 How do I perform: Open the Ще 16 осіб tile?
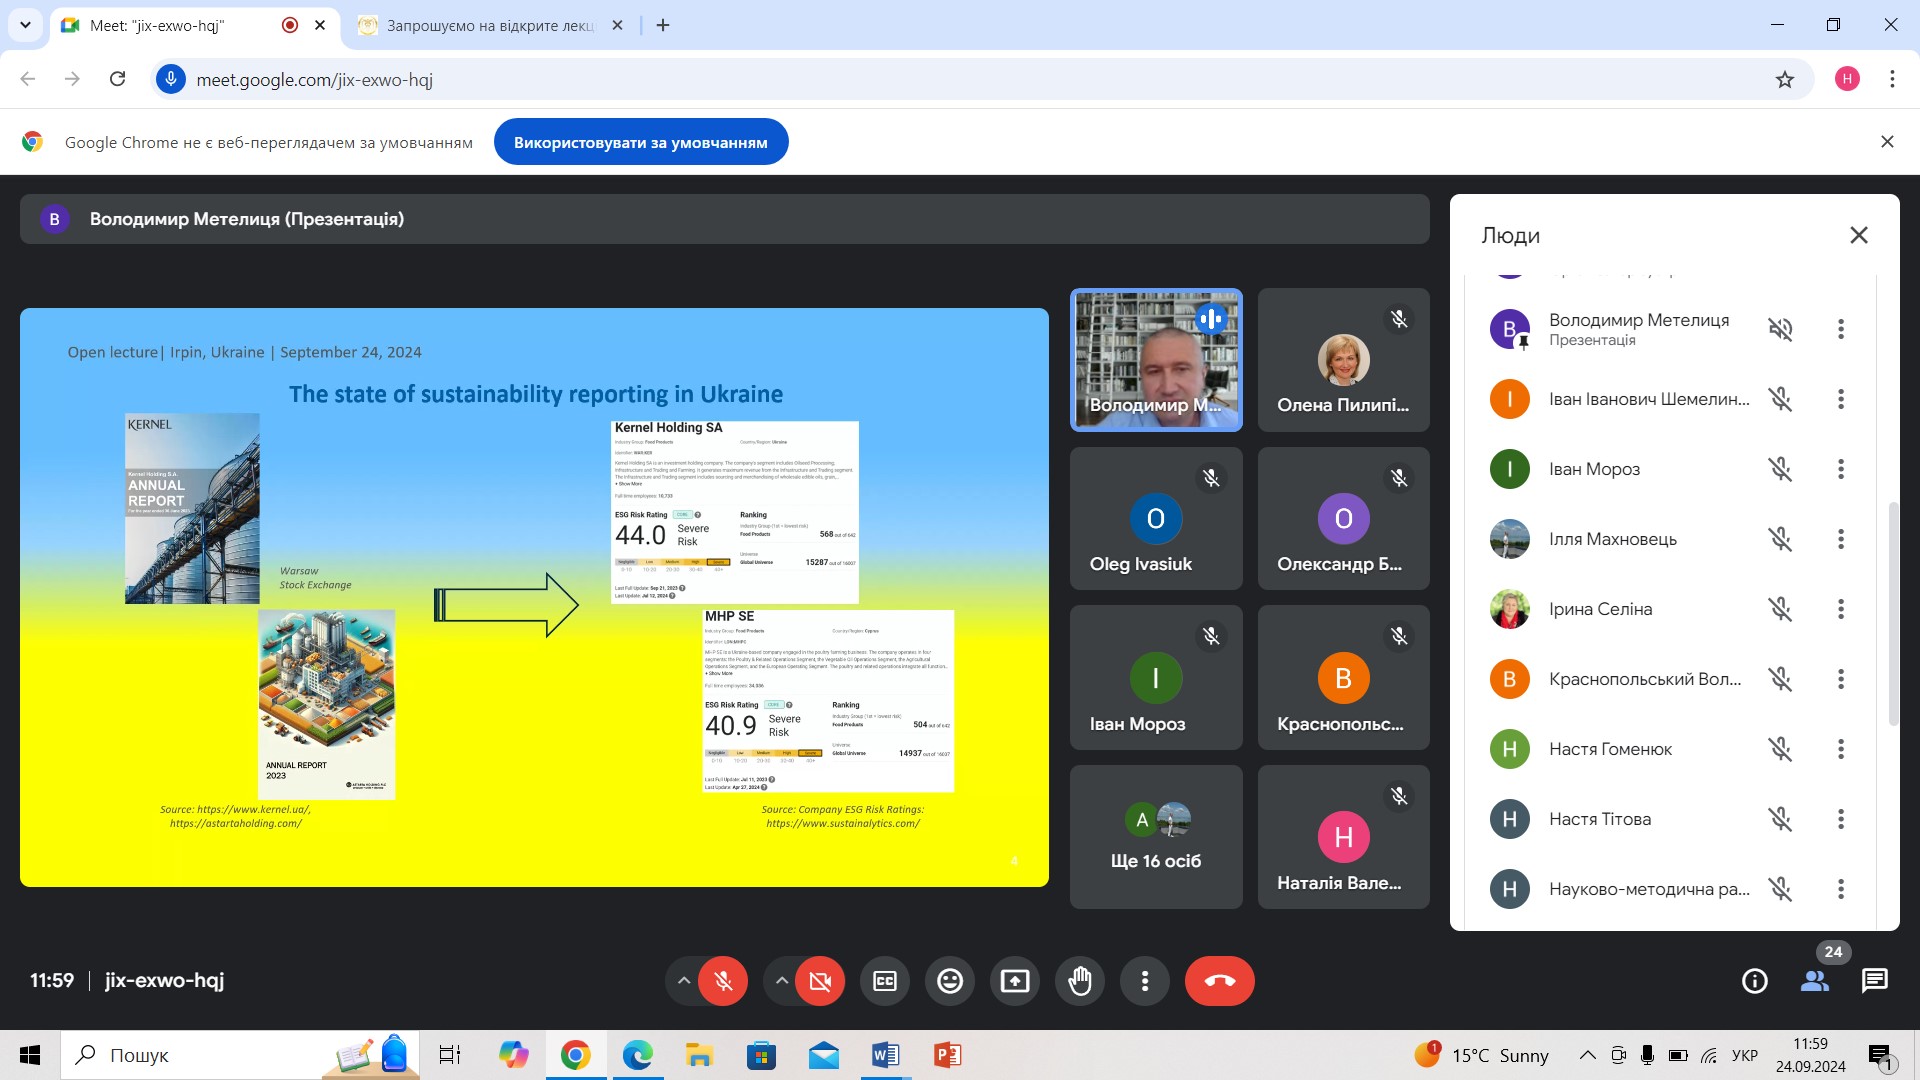(1156, 837)
